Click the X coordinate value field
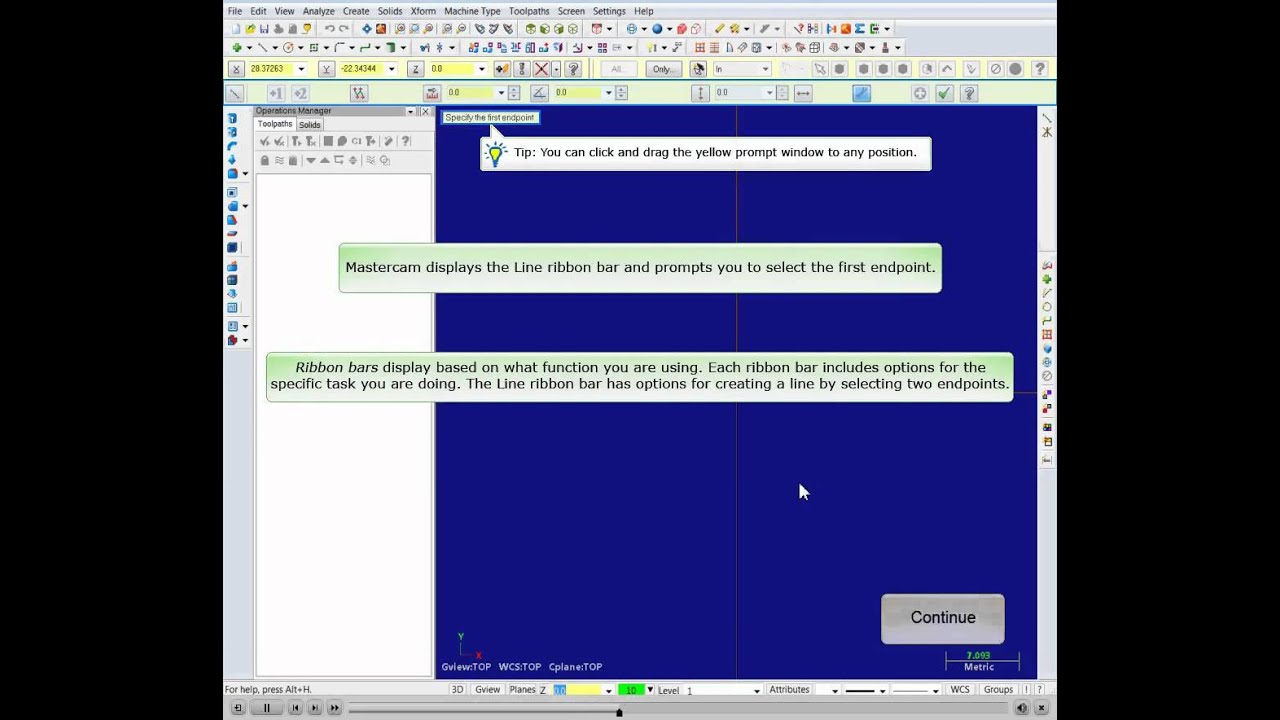The image size is (1280, 720). [271, 69]
